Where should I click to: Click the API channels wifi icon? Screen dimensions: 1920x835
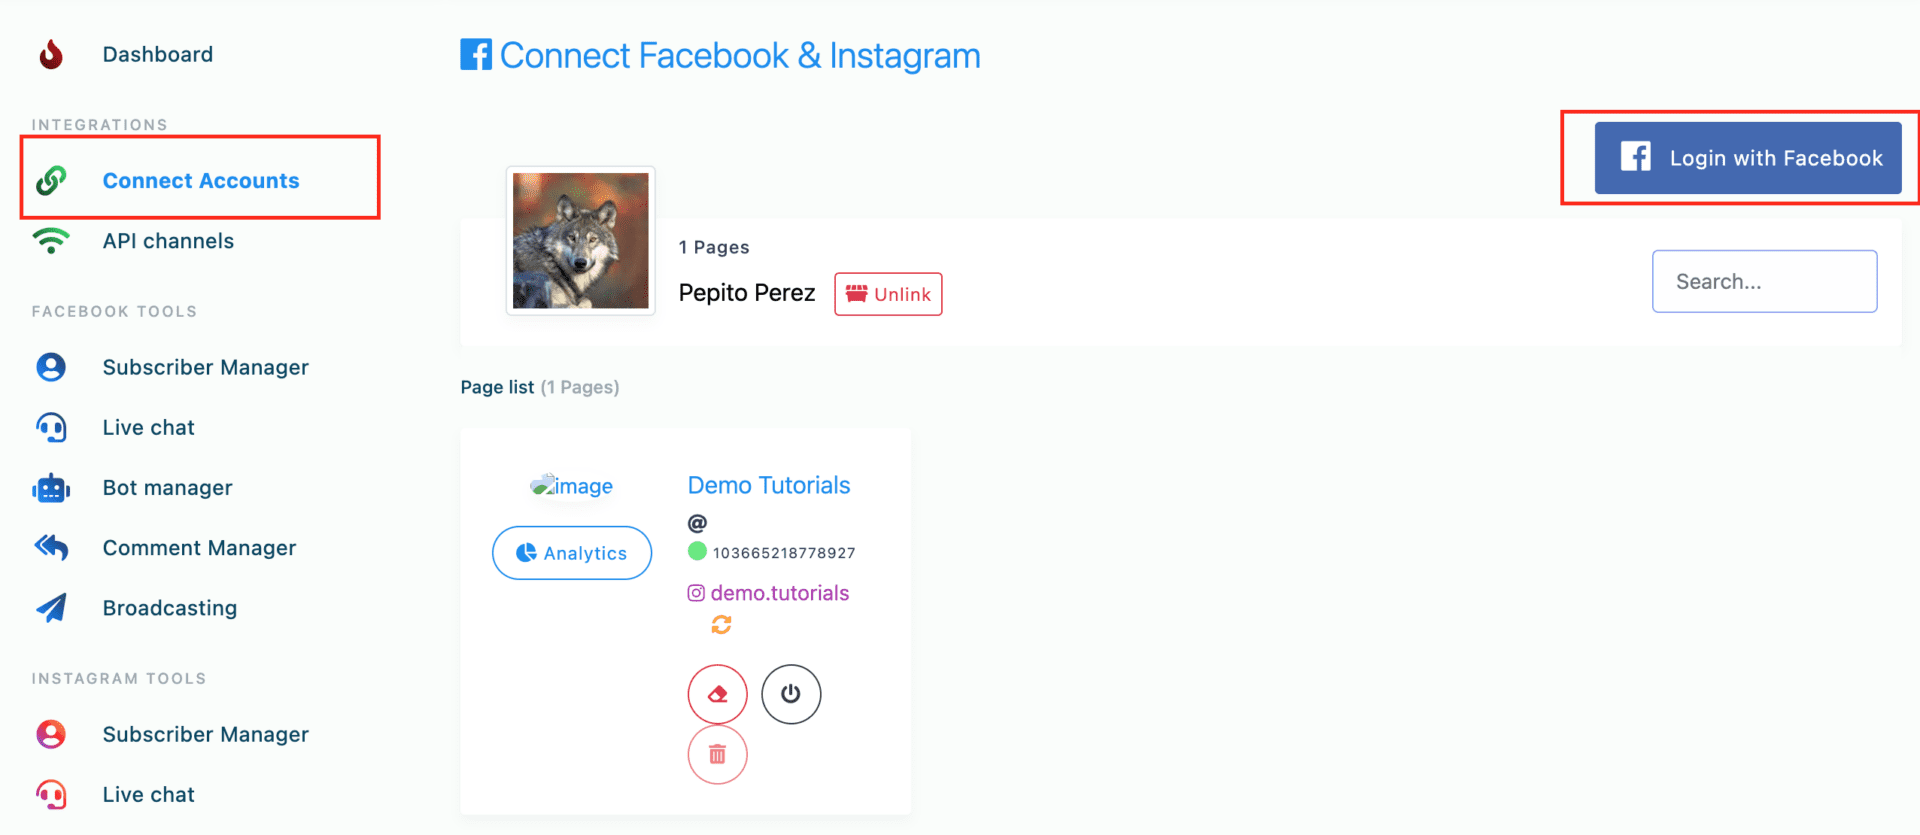(51, 241)
